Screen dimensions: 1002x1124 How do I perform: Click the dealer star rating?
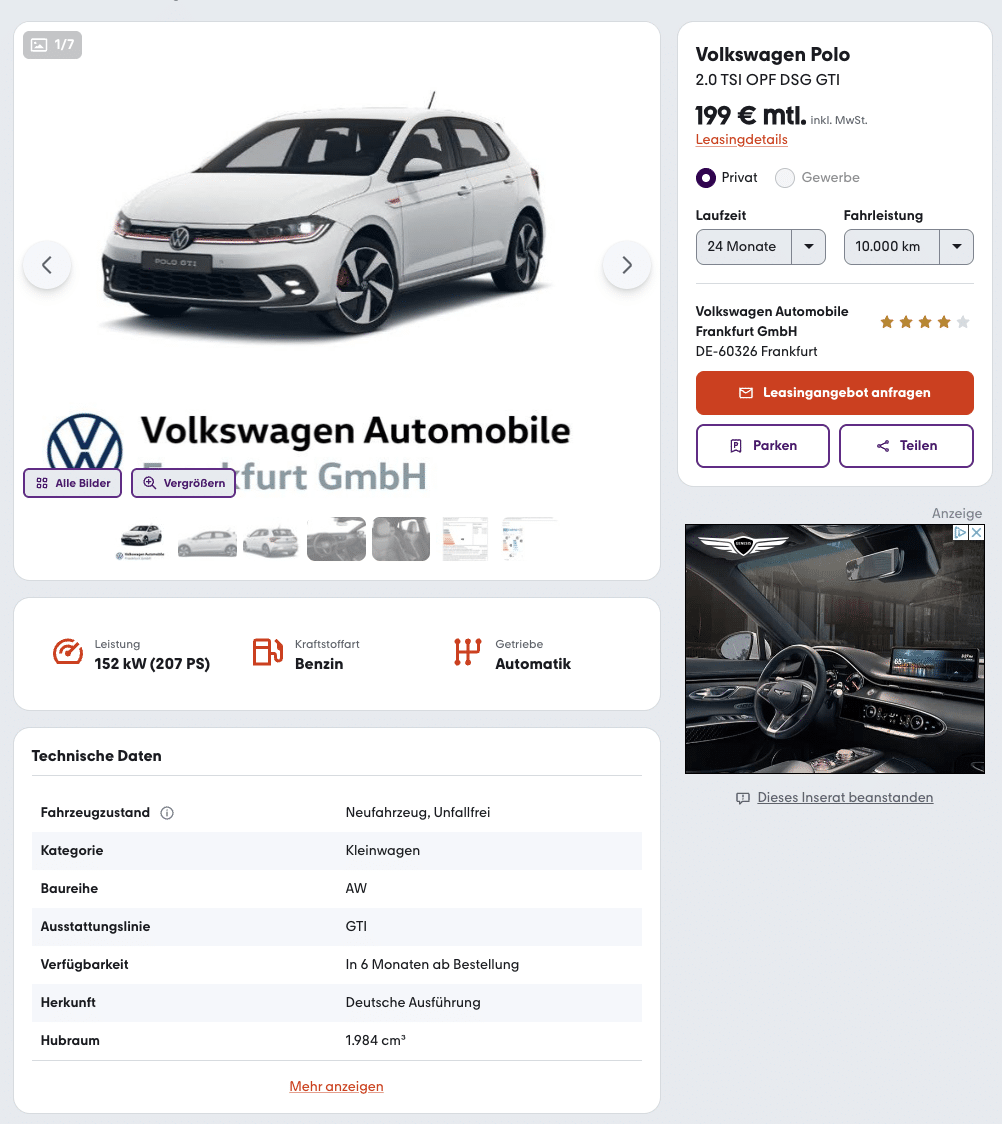click(925, 322)
